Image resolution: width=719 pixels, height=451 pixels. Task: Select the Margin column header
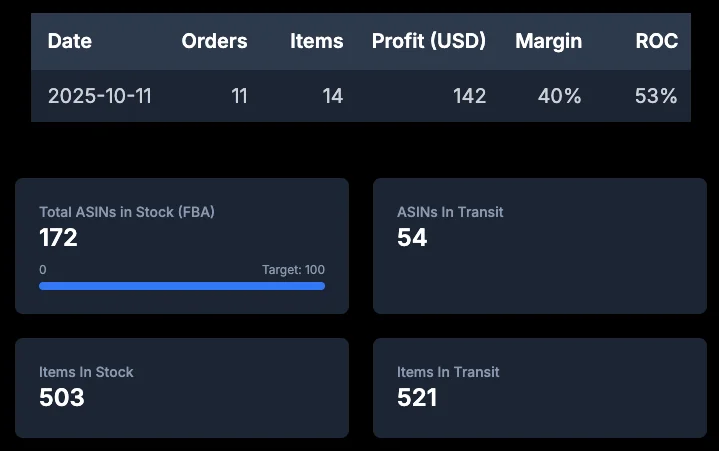[x=548, y=41]
